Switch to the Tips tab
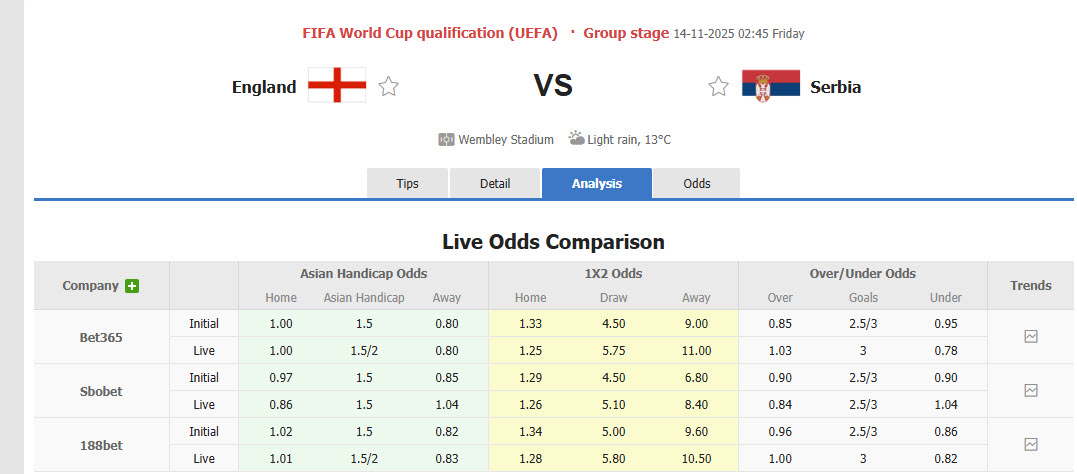1077x474 pixels. [x=408, y=183]
